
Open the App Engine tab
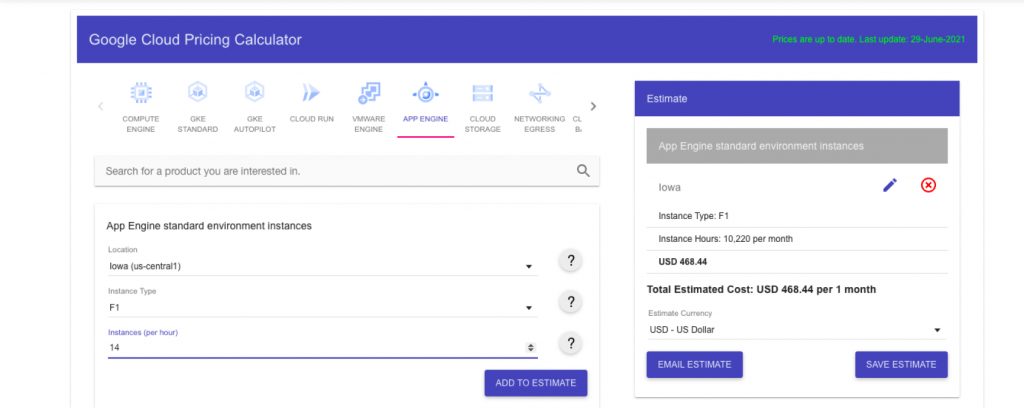coord(425,107)
